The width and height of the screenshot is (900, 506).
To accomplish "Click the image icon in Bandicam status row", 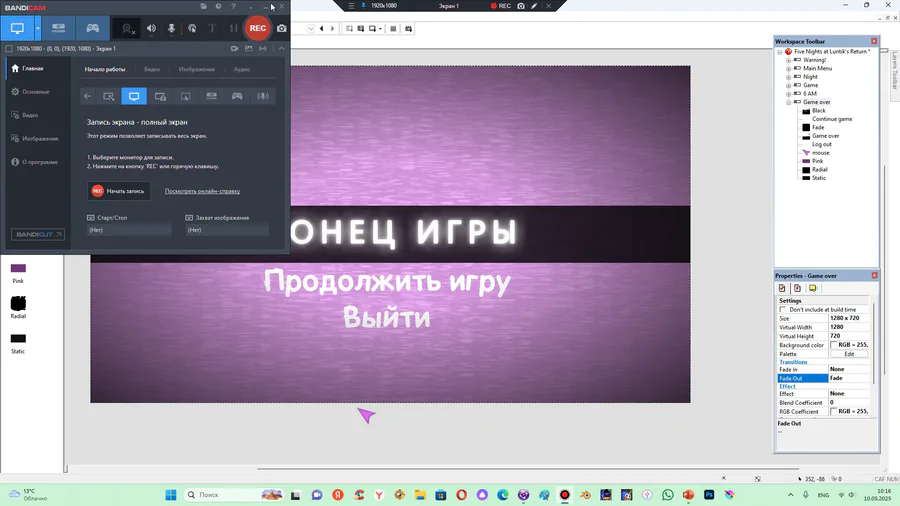I will [249, 49].
